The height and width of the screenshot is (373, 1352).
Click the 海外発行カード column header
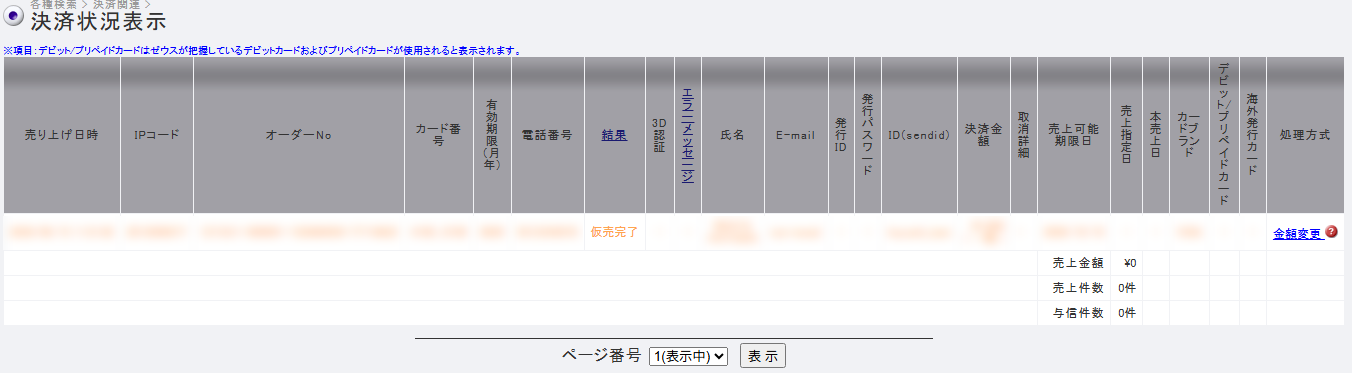(x=1253, y=135)
